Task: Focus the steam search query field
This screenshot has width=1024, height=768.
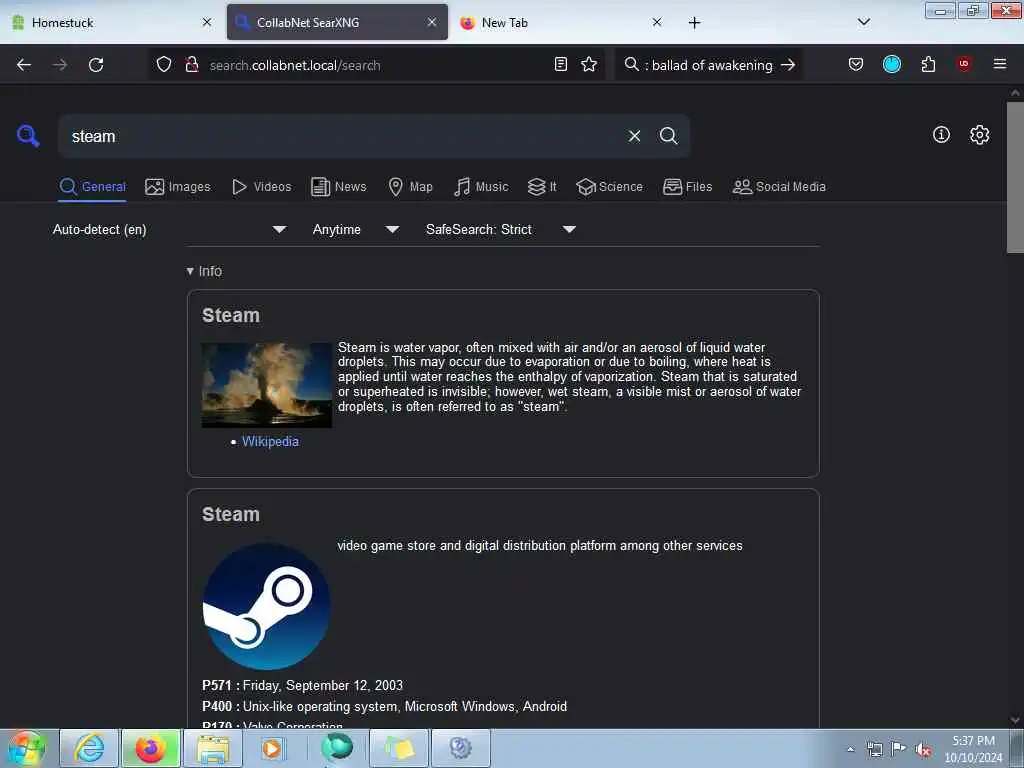Action: pyautogui.click(x=343, y=136)
